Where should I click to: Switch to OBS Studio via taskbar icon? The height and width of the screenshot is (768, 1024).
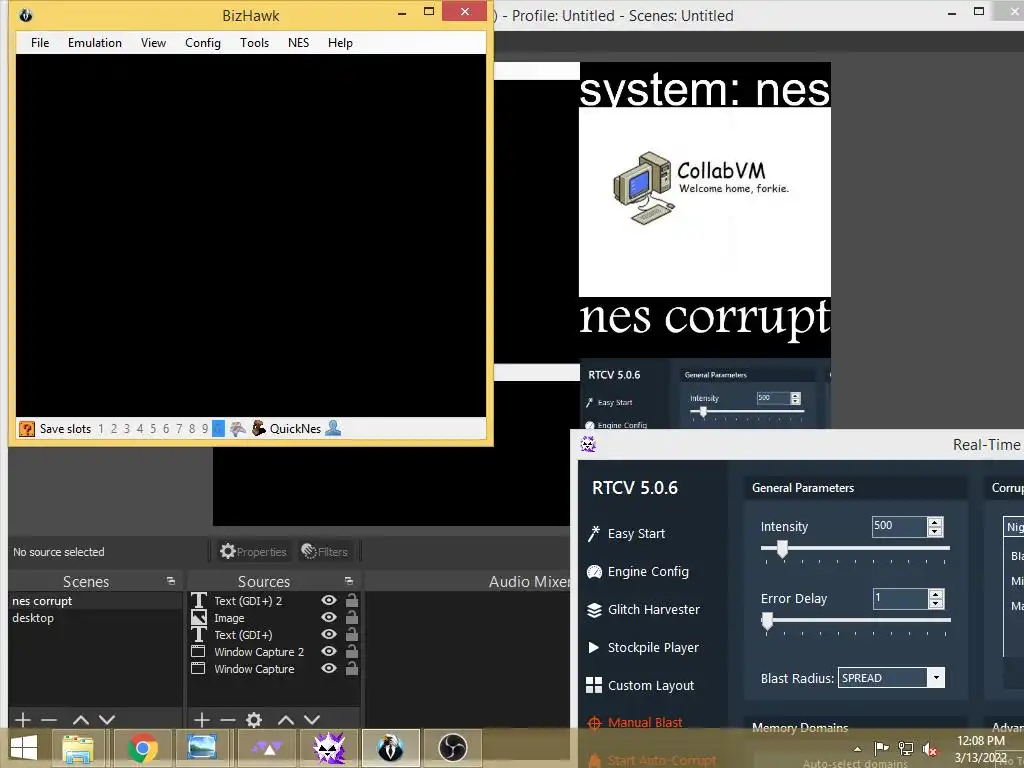coord(453,748)
